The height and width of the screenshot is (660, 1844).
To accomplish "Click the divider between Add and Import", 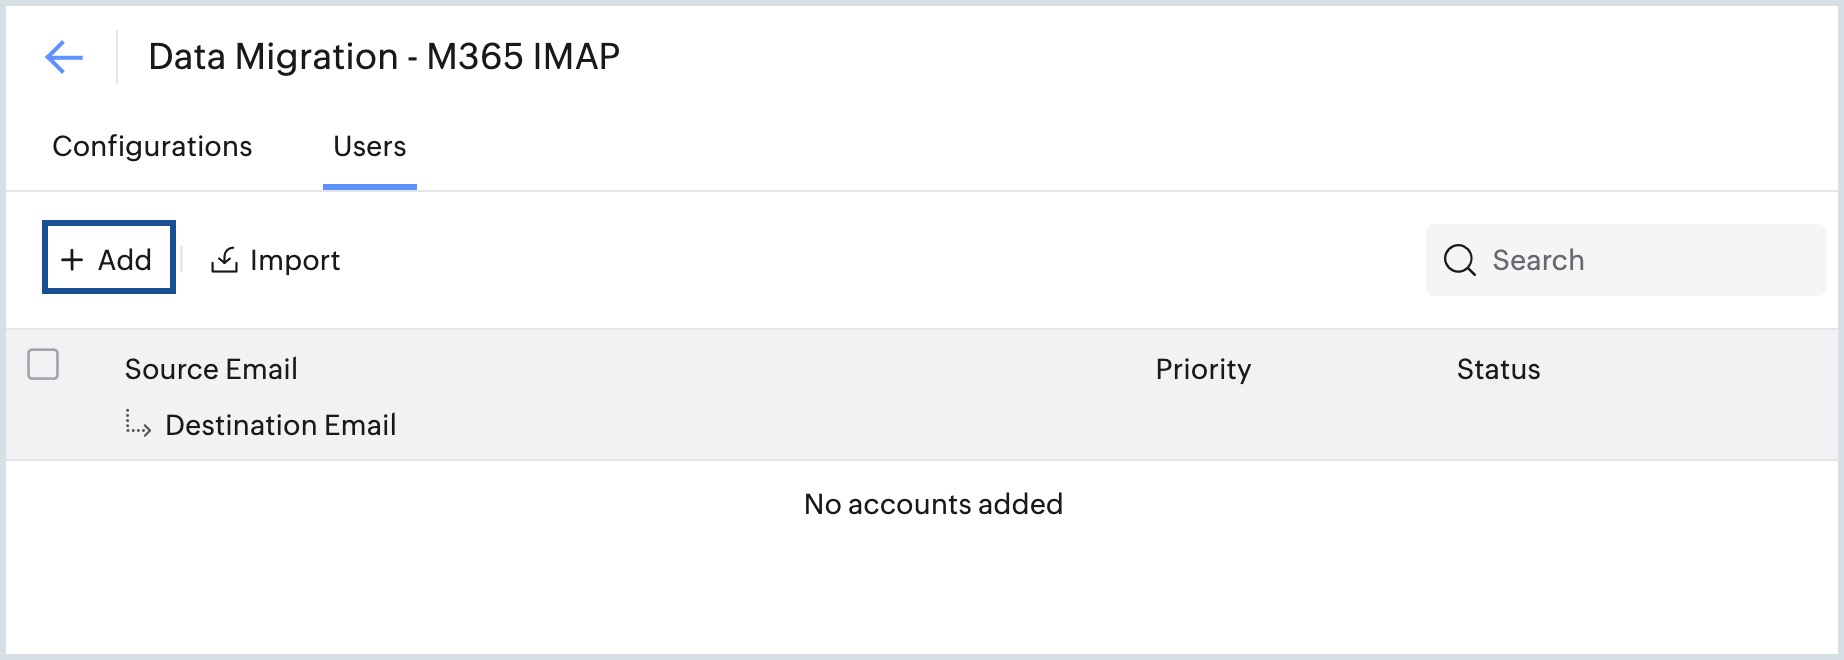I will (182, 260).
